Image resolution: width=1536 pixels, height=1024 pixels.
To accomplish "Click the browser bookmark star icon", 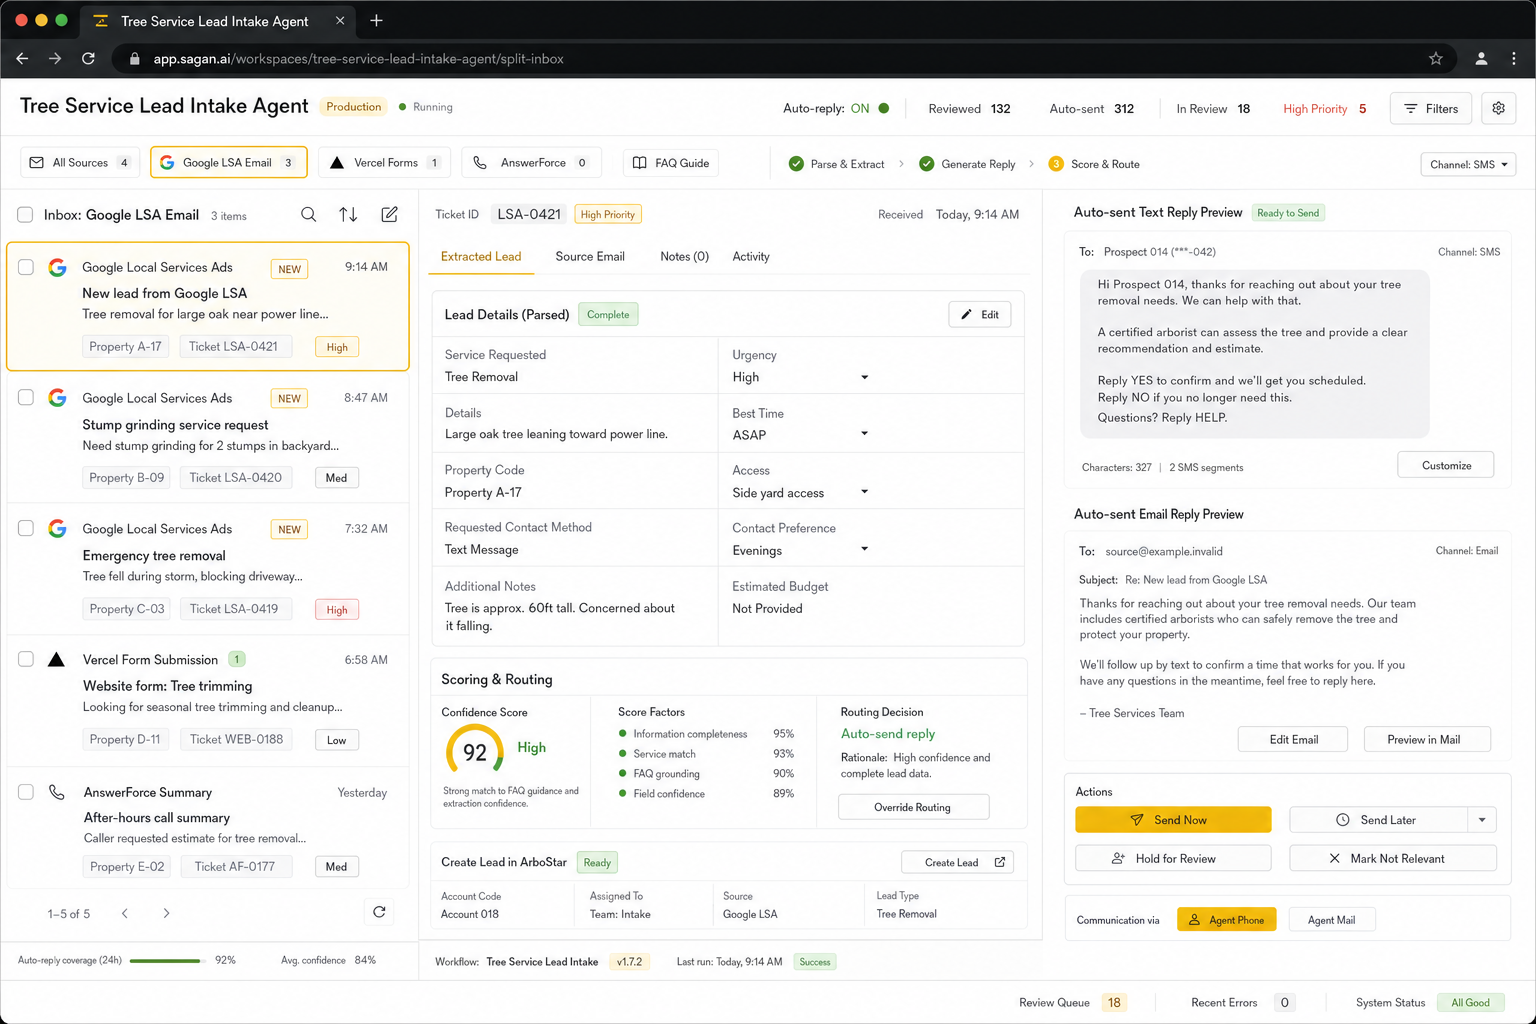I will pos(1436,59).
